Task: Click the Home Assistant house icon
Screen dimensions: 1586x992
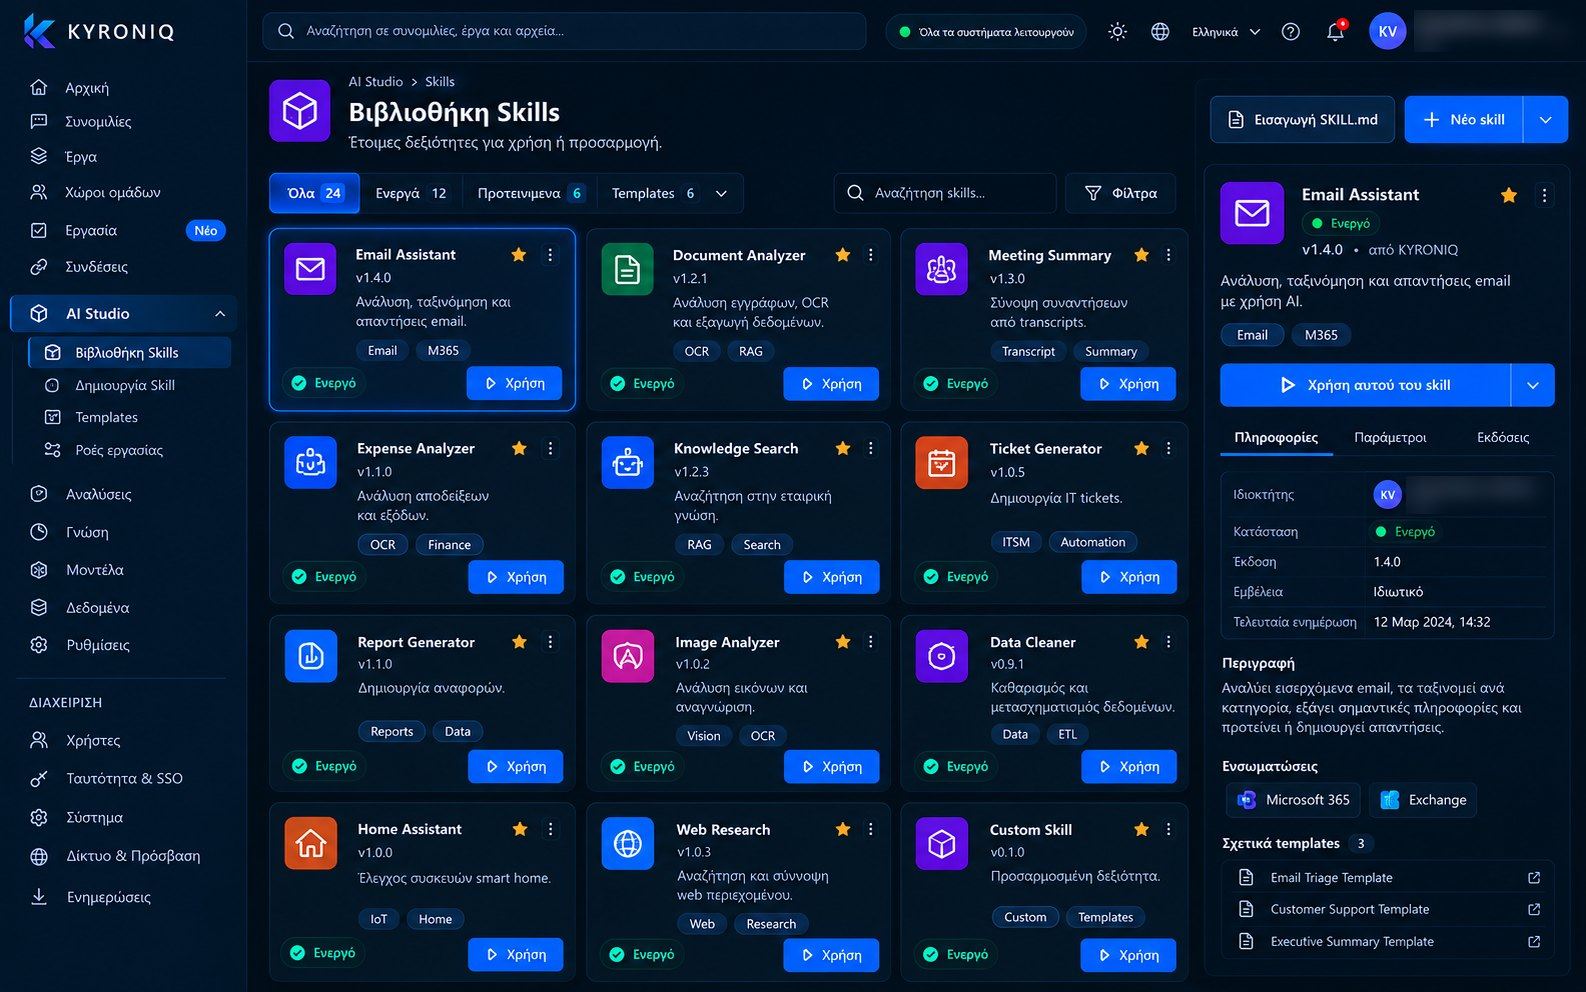Action: [310, 844]
